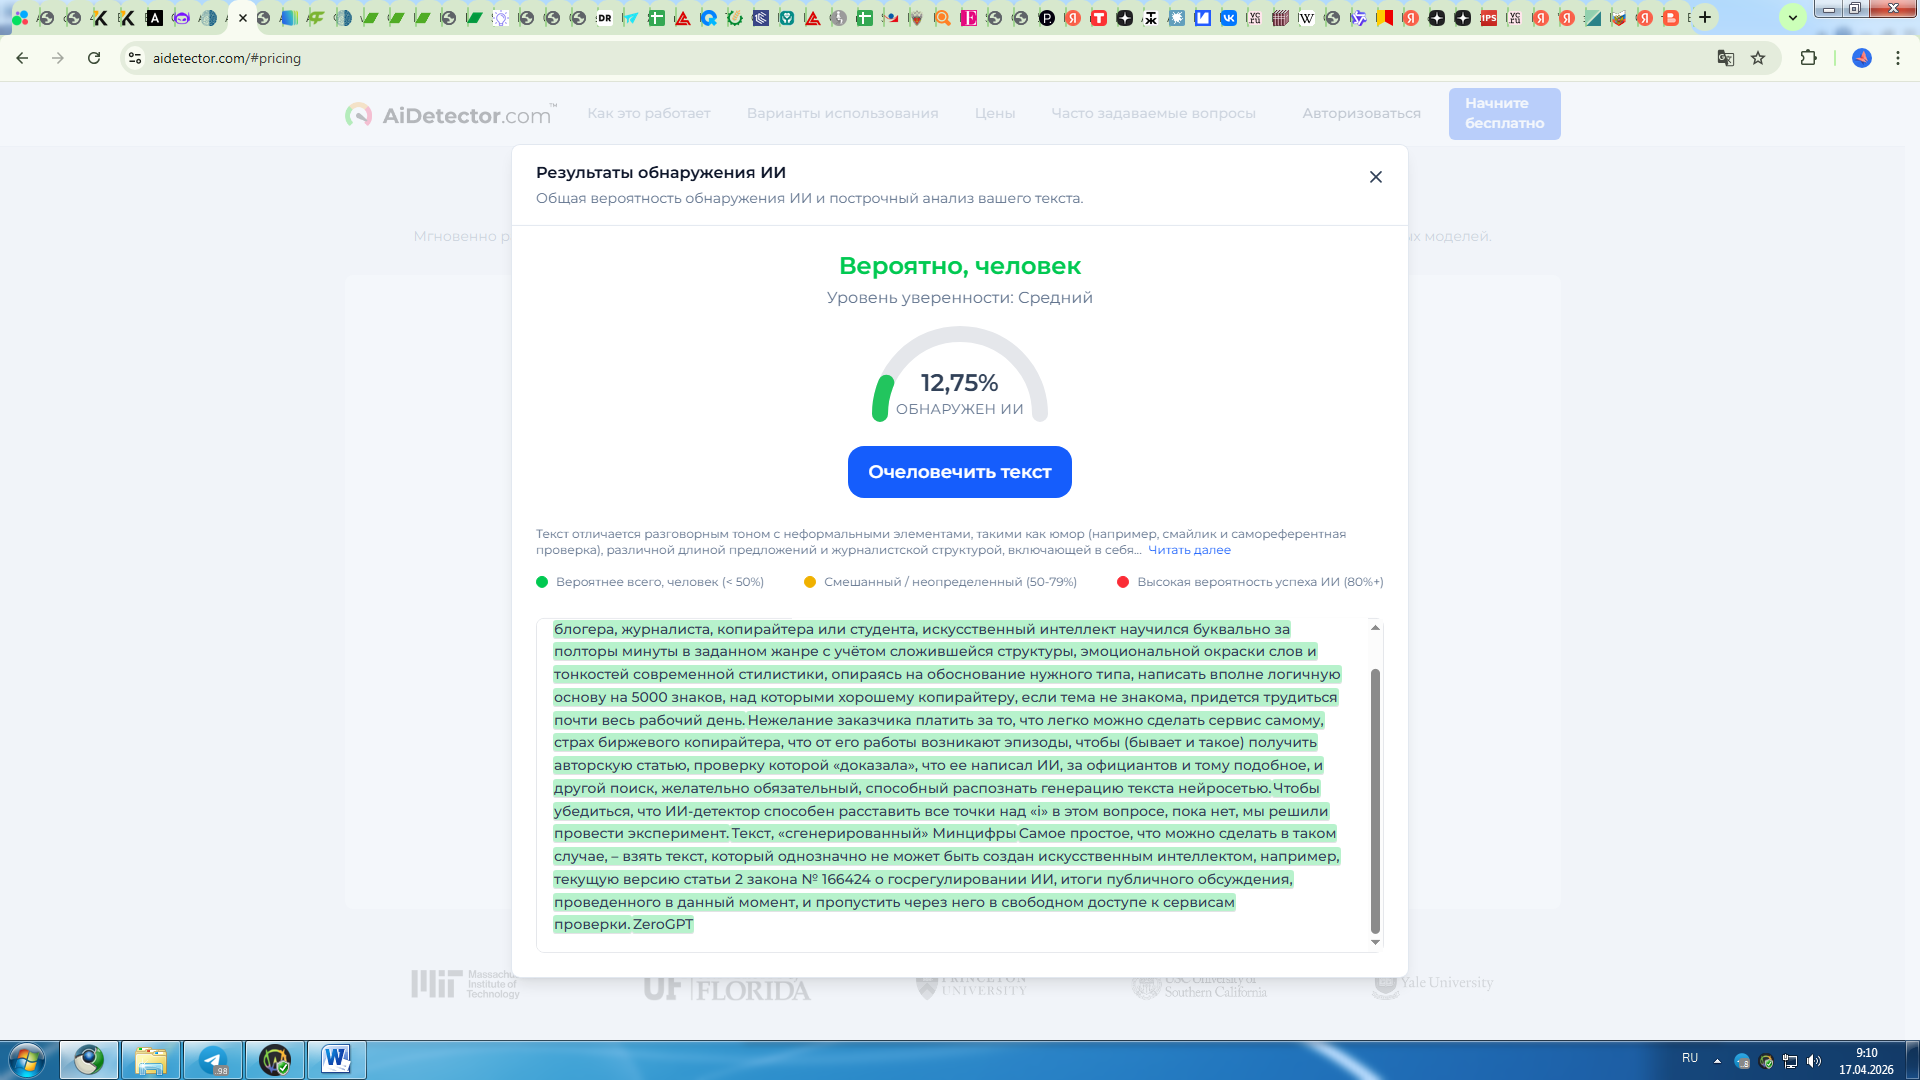Switch to the blue Q favicon tab
Image resolution: width=1920 pixels, height=1080 pixels.
tap(708, 18)
